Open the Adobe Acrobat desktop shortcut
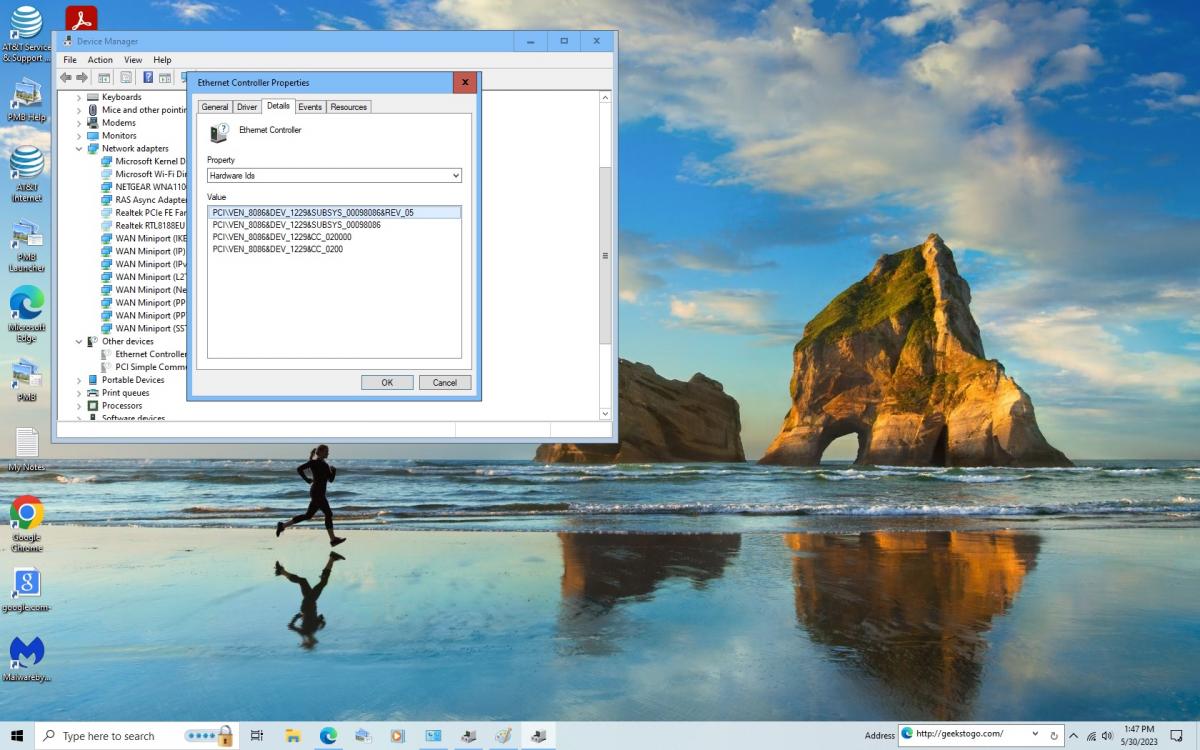Image resolution: width=1200 pixels, height=750 pixels. coord(81,19)
